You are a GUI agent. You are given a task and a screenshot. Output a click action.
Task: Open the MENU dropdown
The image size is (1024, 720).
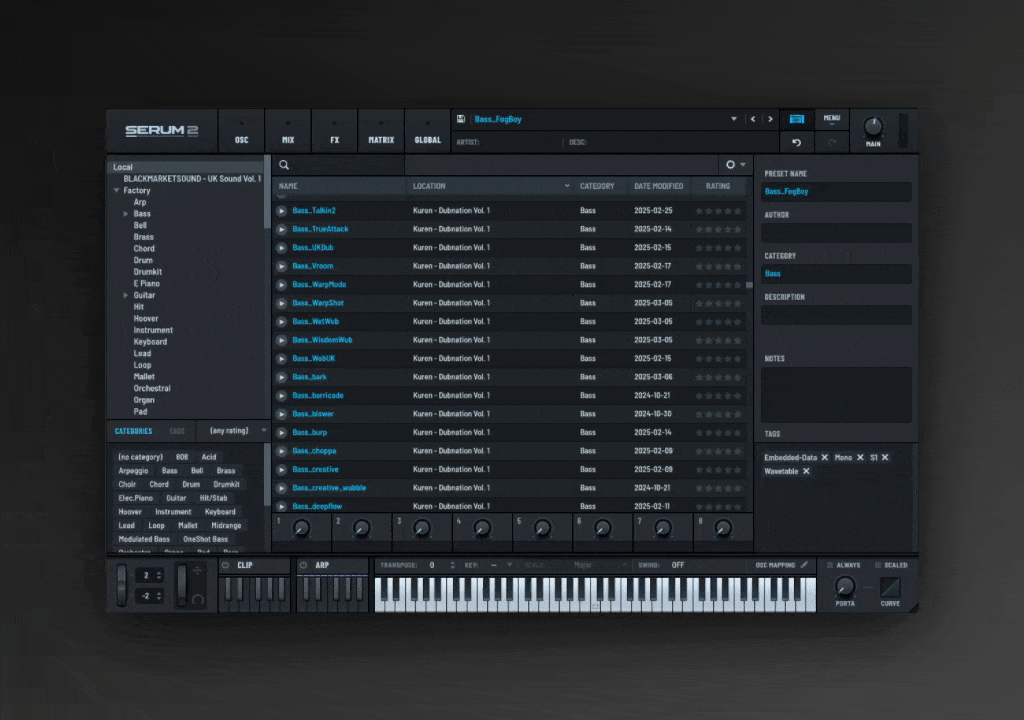pos(832,119)
